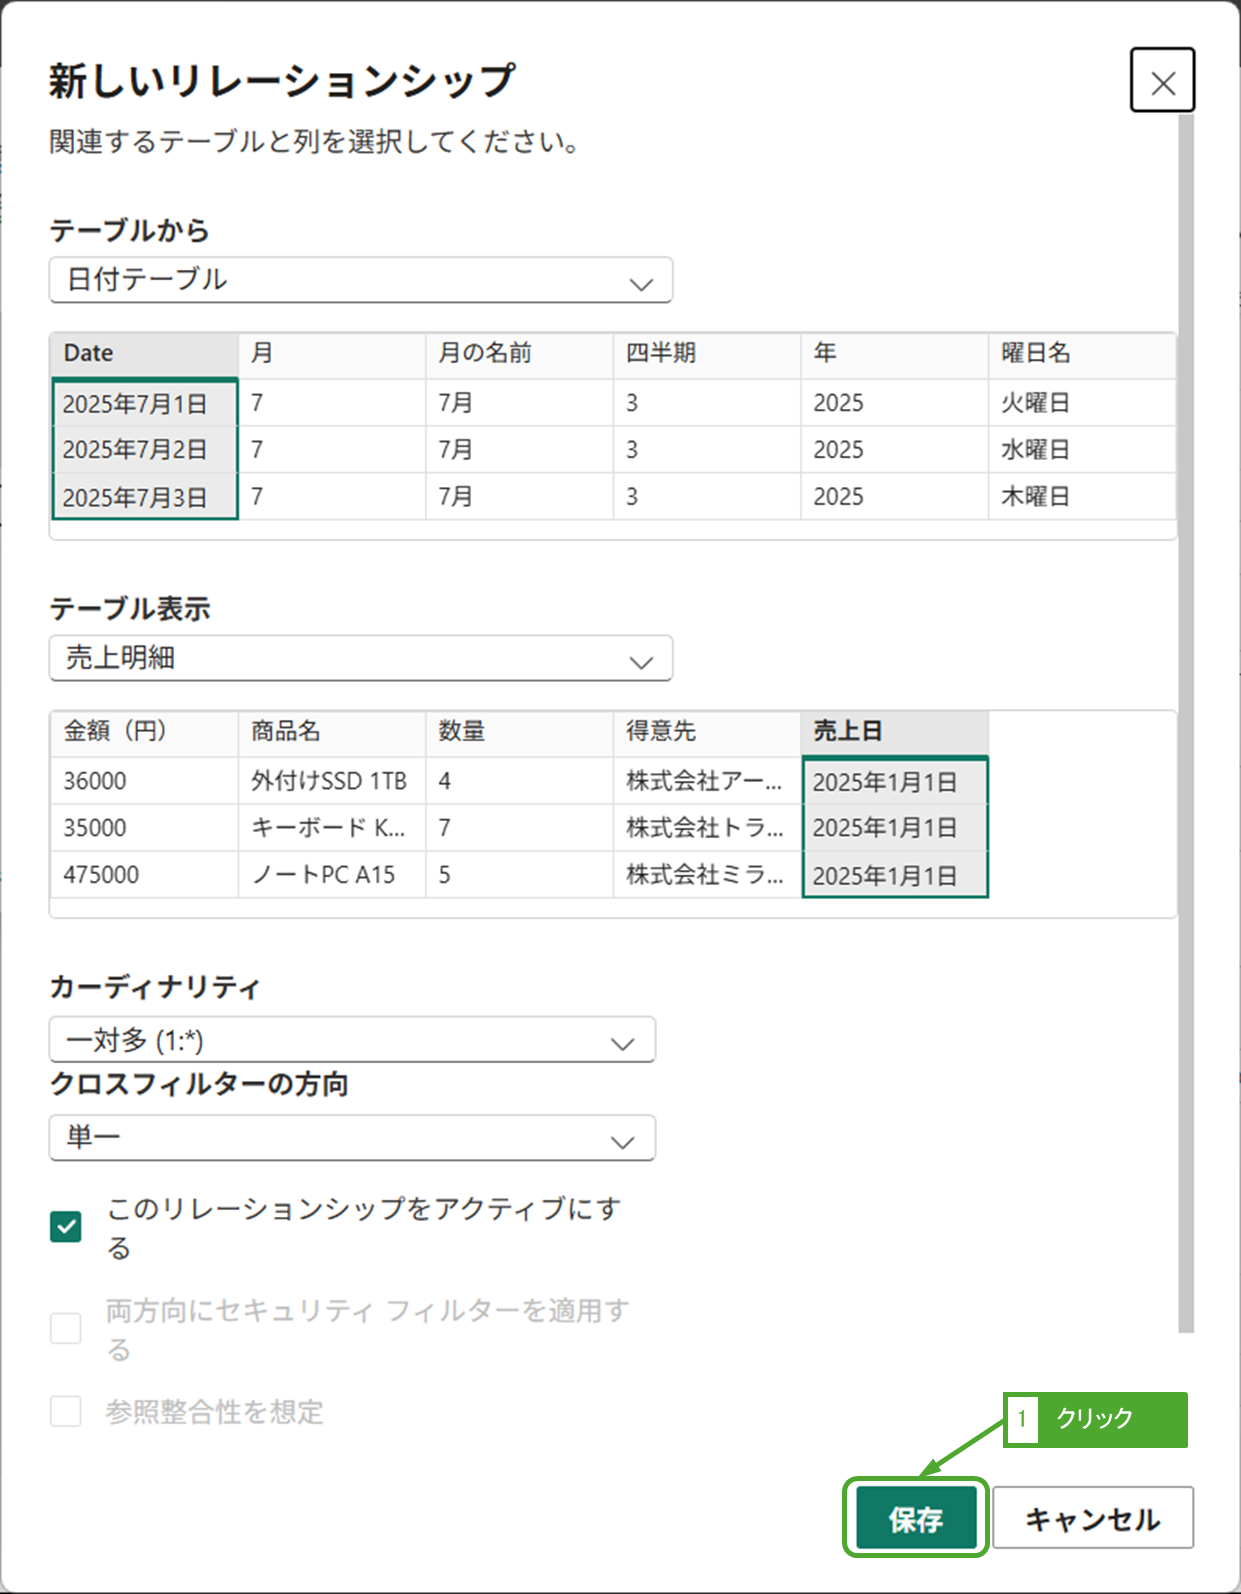Close the new relationship dialog with X
Screen dimensions: 1241x1594
click(1162, 81)
